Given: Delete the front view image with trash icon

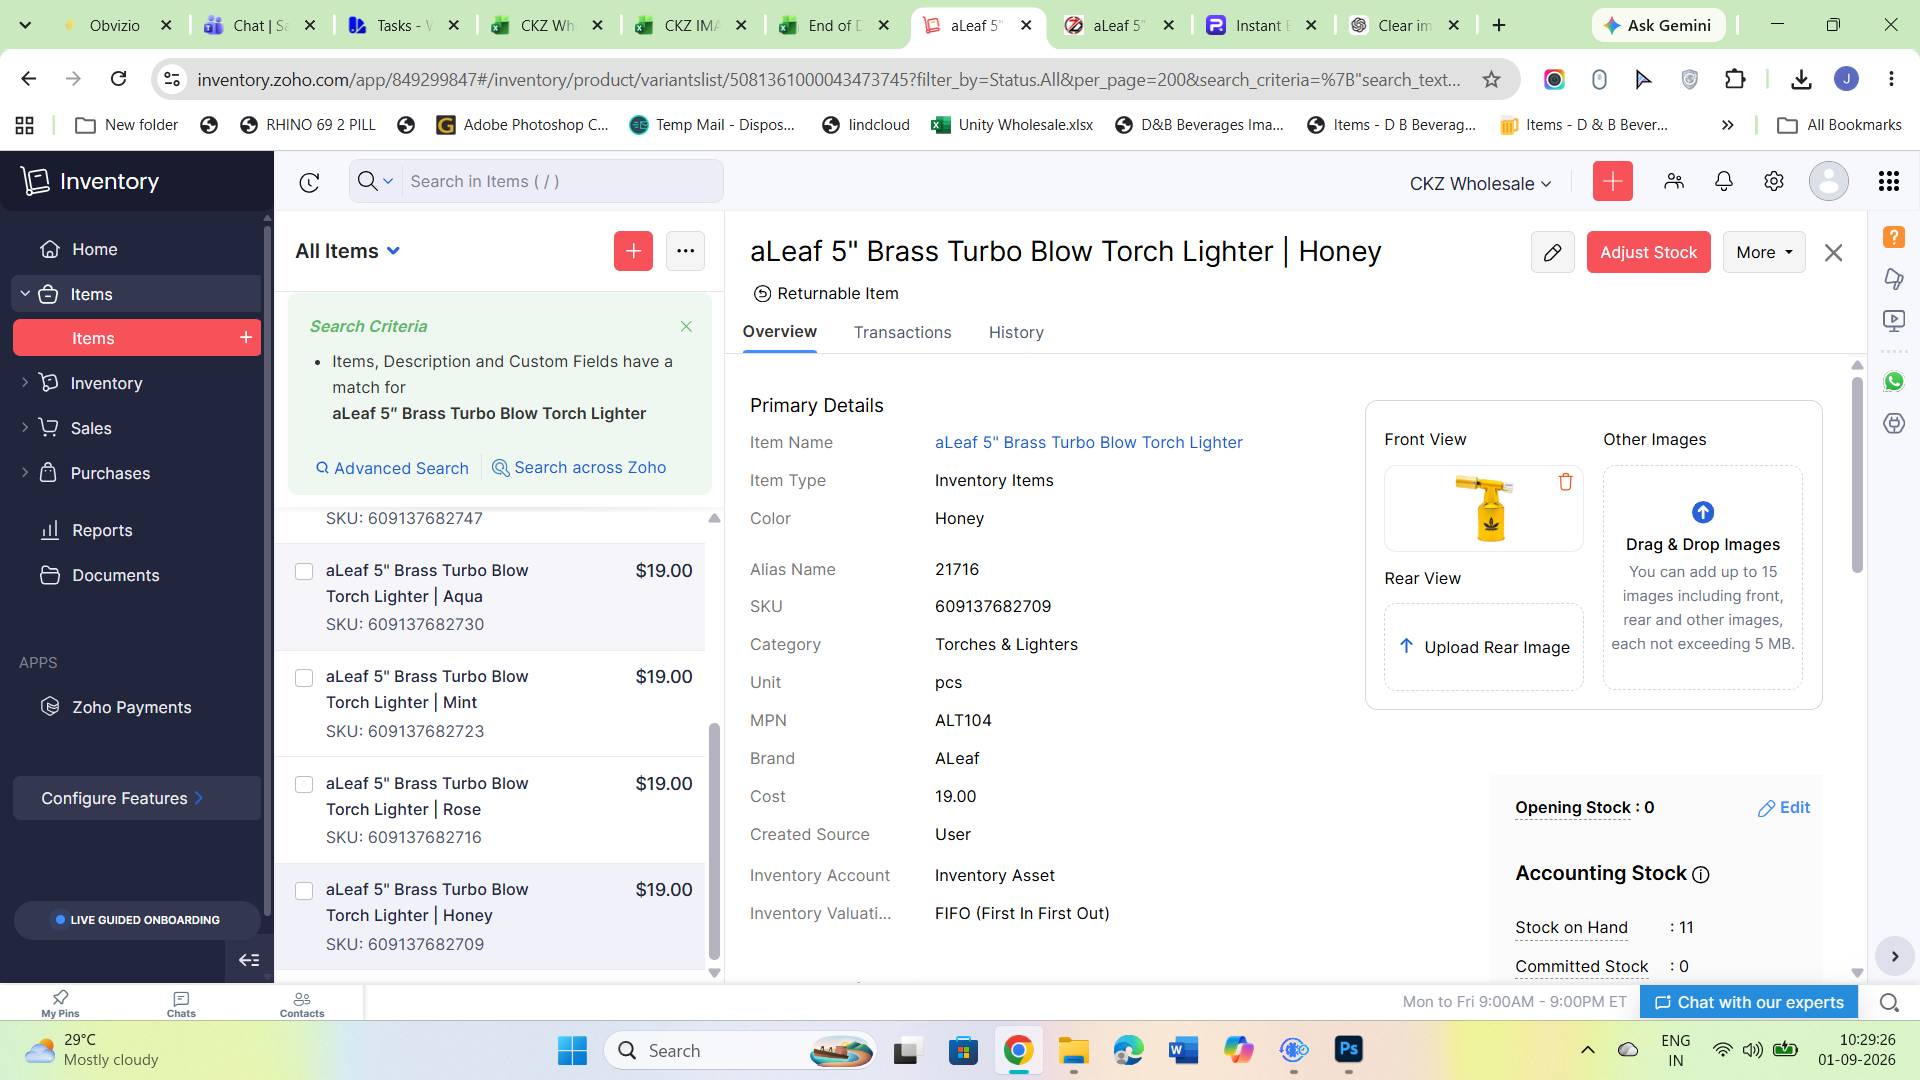Looking at the screenshot, I should tap(1565, 482).
